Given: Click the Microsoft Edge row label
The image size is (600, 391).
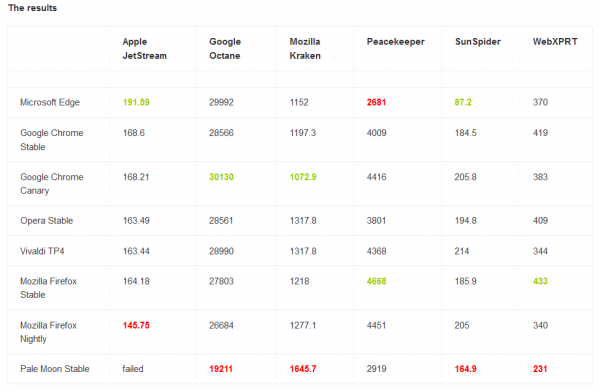Looking at the screenshot, I should [50, 103].
